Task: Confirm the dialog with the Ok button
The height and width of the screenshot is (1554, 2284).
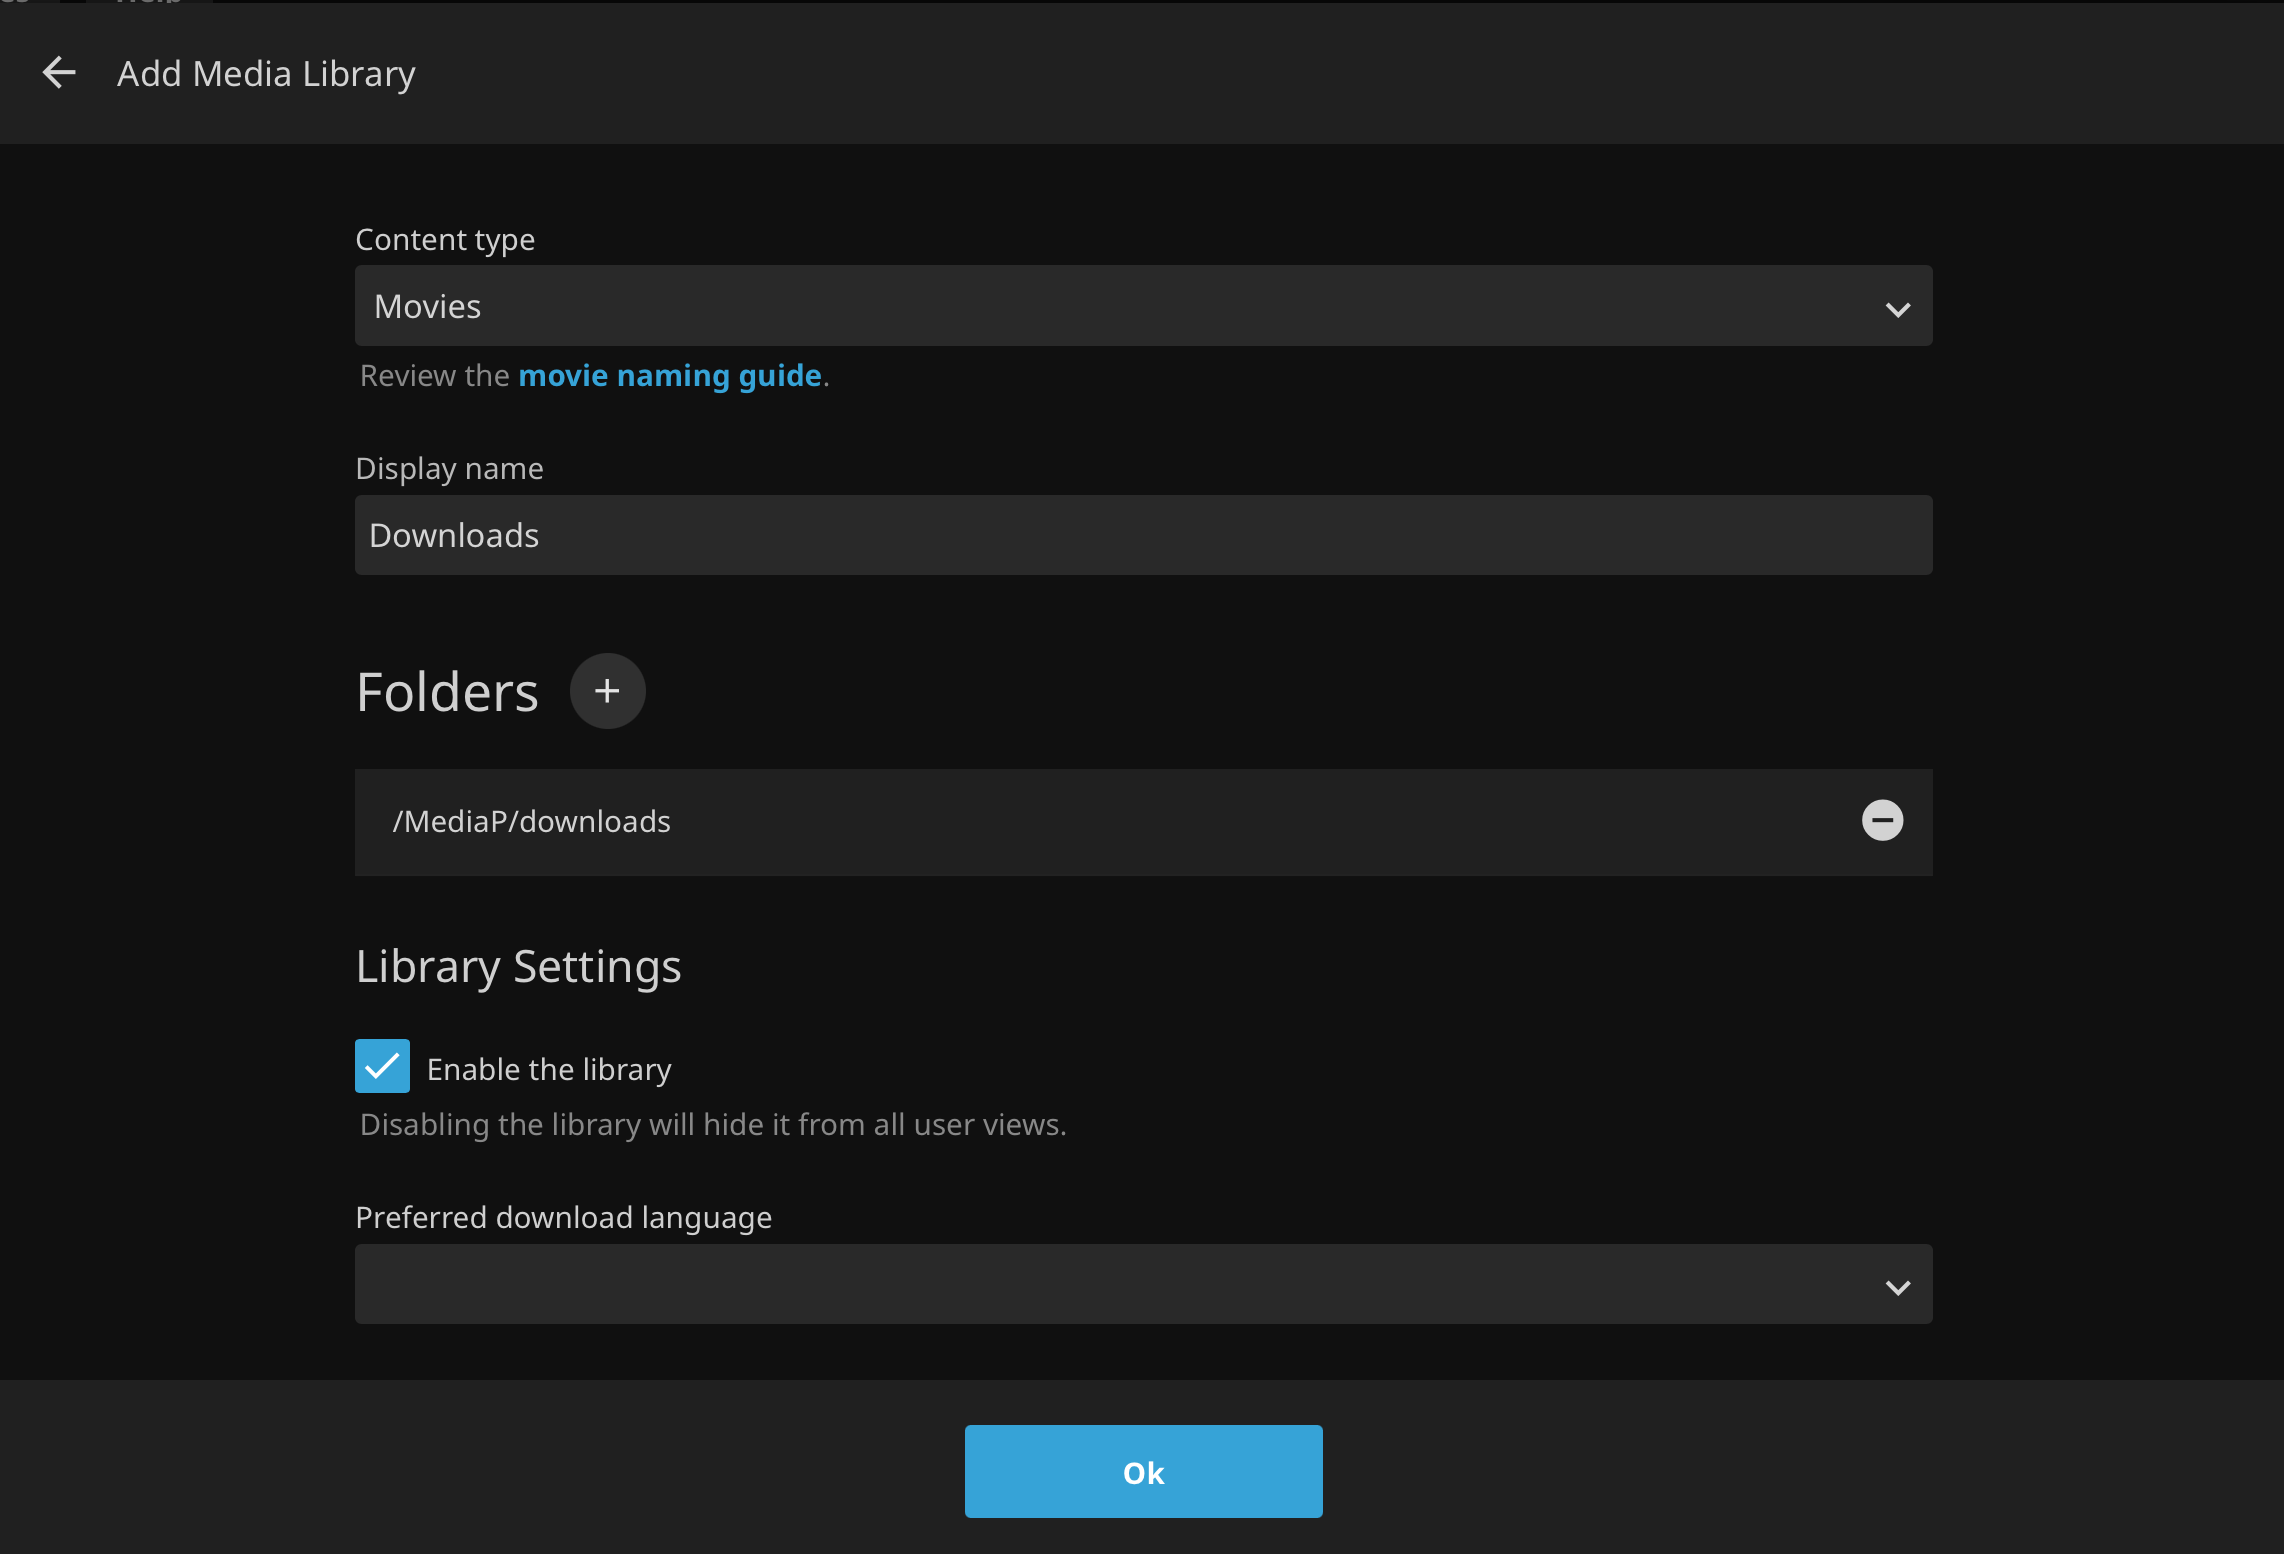Action: (x=1143, y=1472)
